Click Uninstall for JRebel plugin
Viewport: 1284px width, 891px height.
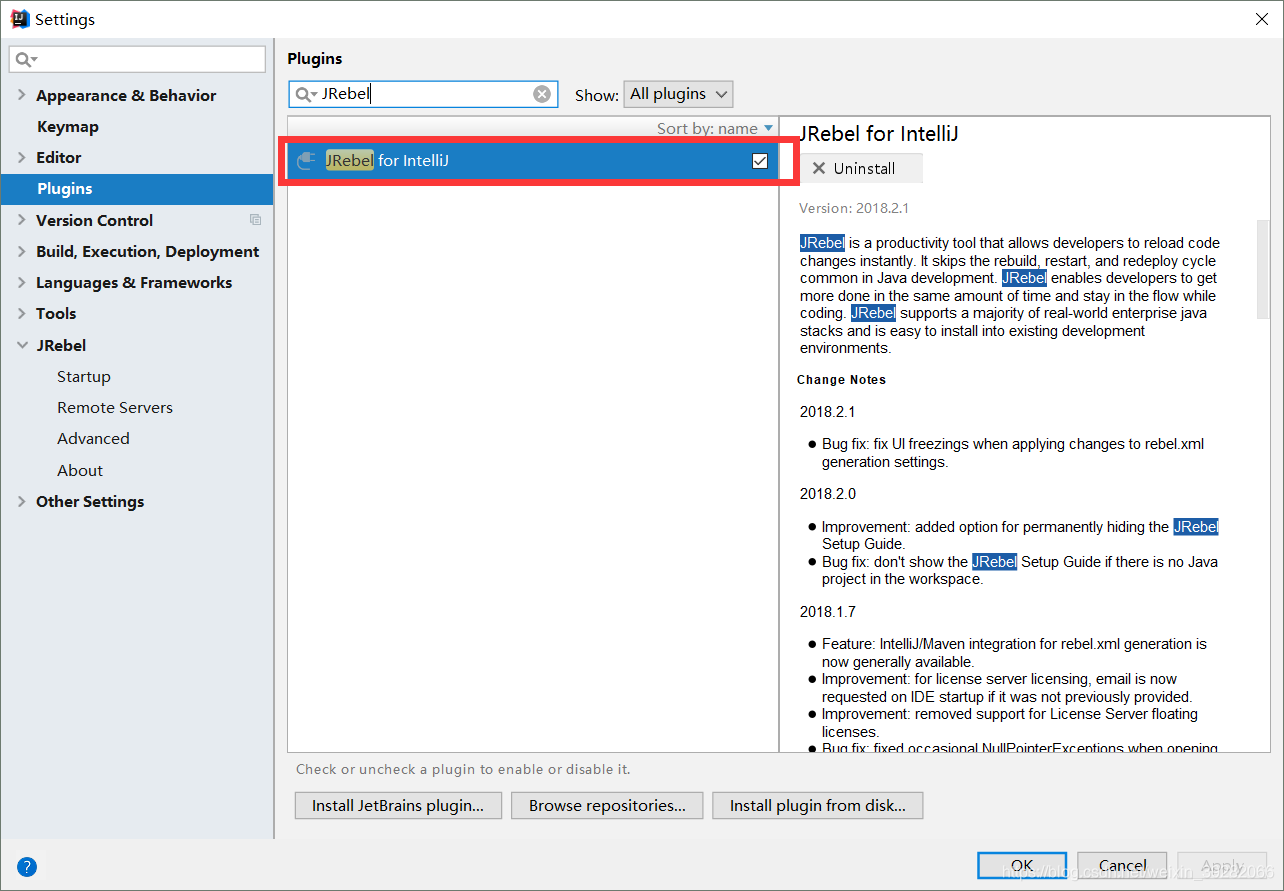point(861,168)
